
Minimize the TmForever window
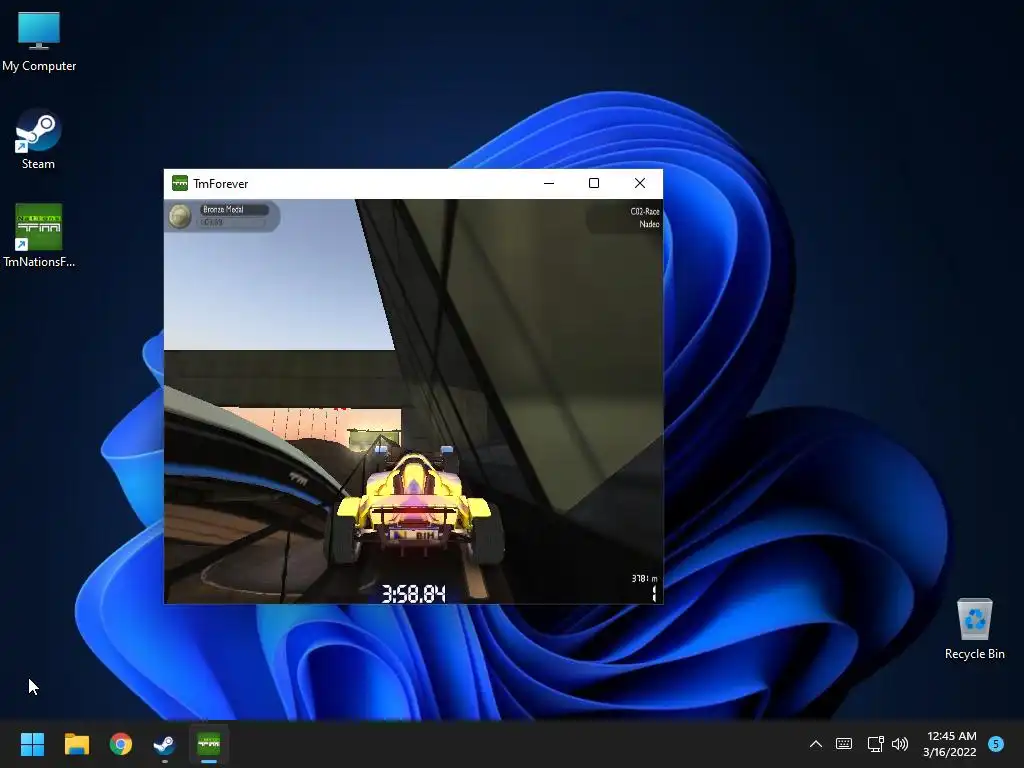(x=549, y=184)
